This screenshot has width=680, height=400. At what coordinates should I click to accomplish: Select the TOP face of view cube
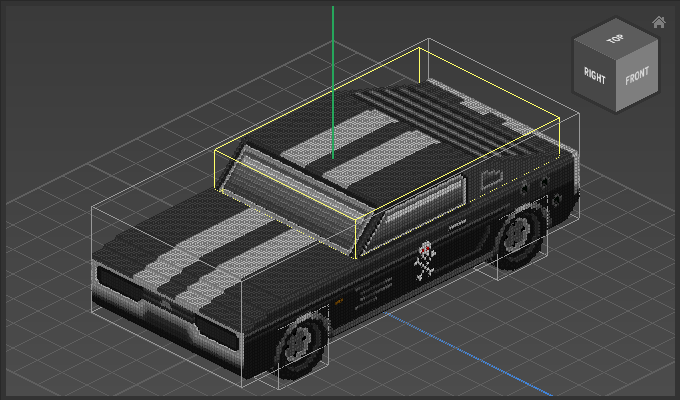coord(613,40)
